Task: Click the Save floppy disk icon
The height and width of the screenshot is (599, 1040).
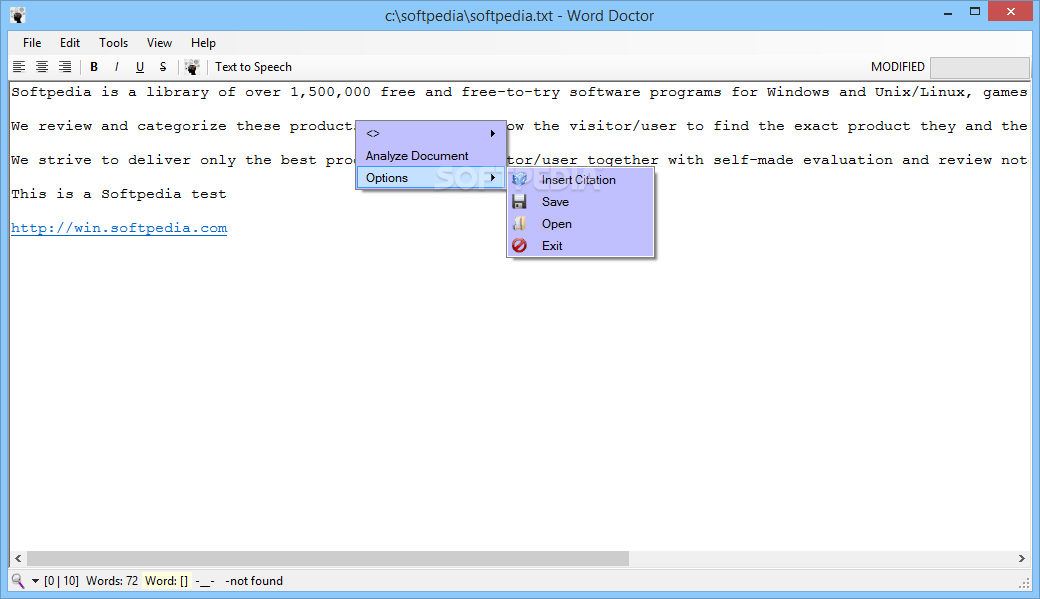Action: (519, 202)
